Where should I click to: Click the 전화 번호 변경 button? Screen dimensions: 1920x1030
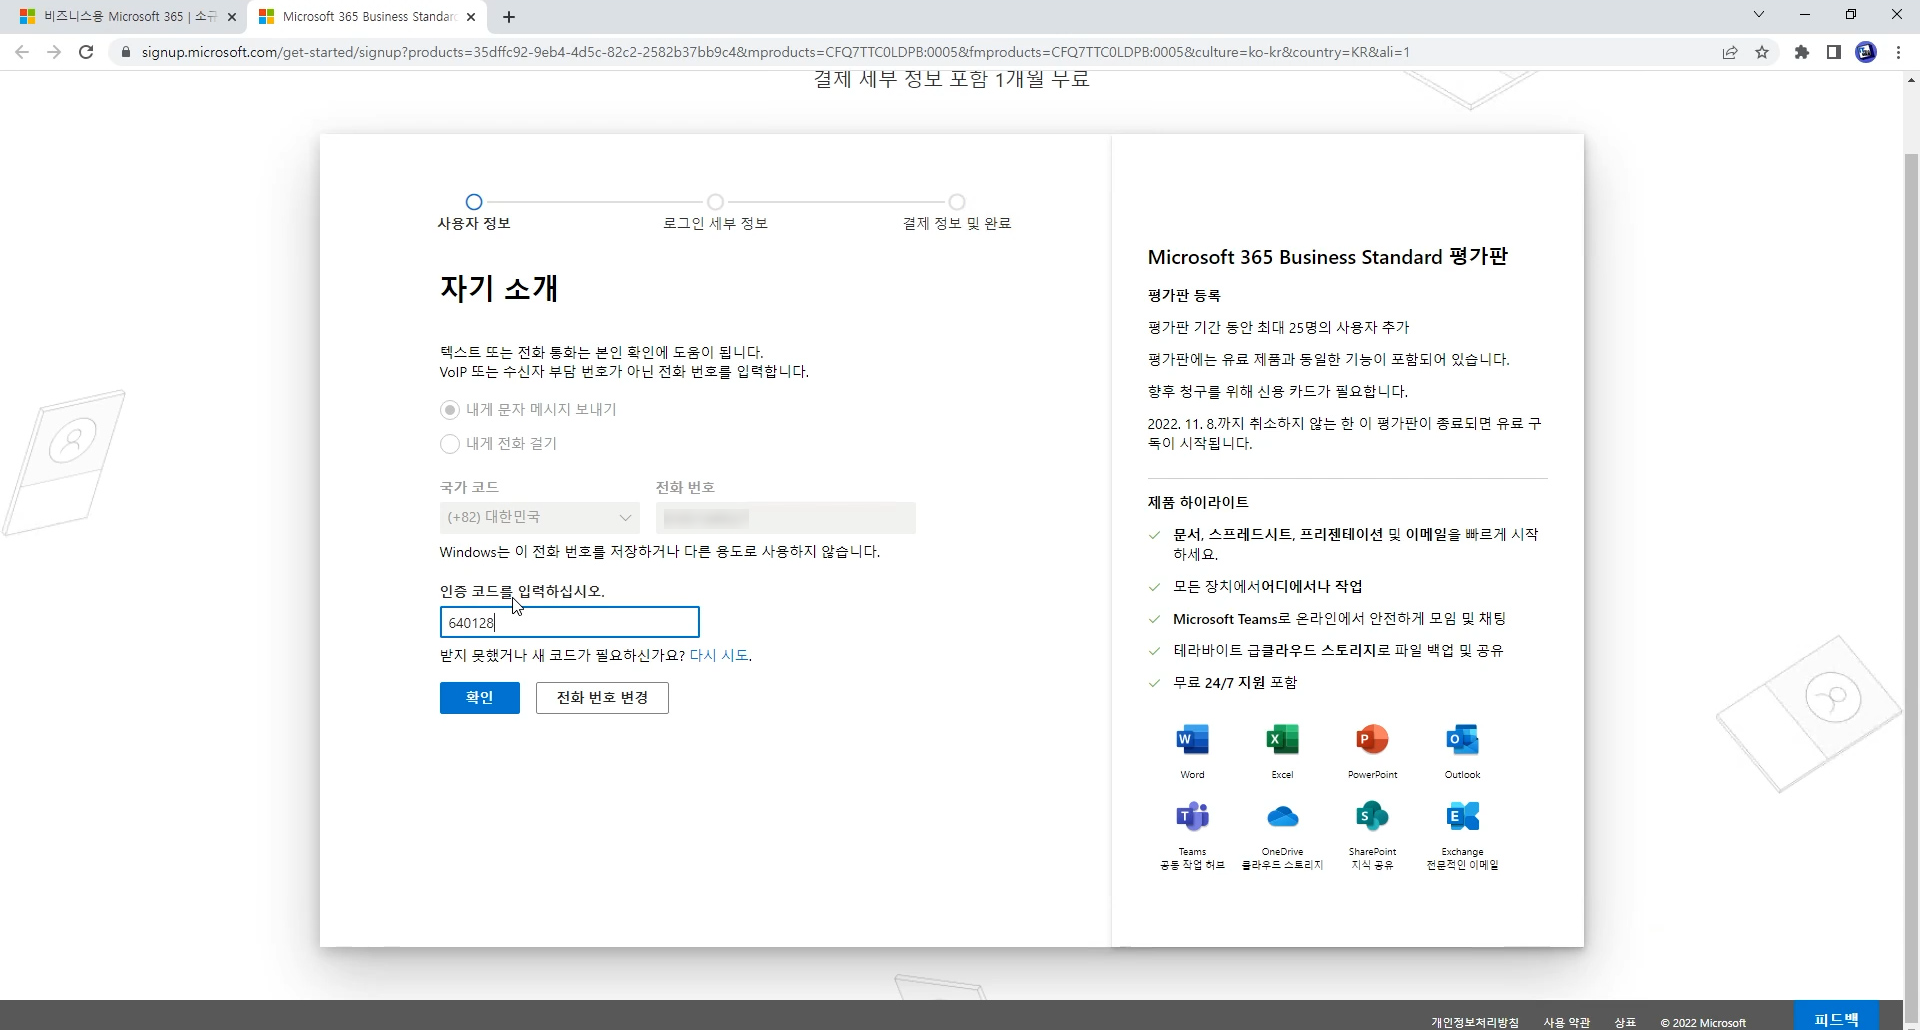[x=602, y=698]
